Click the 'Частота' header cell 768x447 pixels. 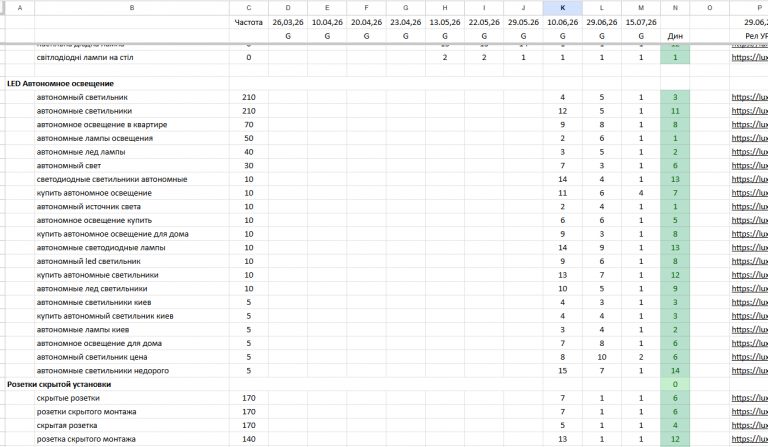pos(249,22)
